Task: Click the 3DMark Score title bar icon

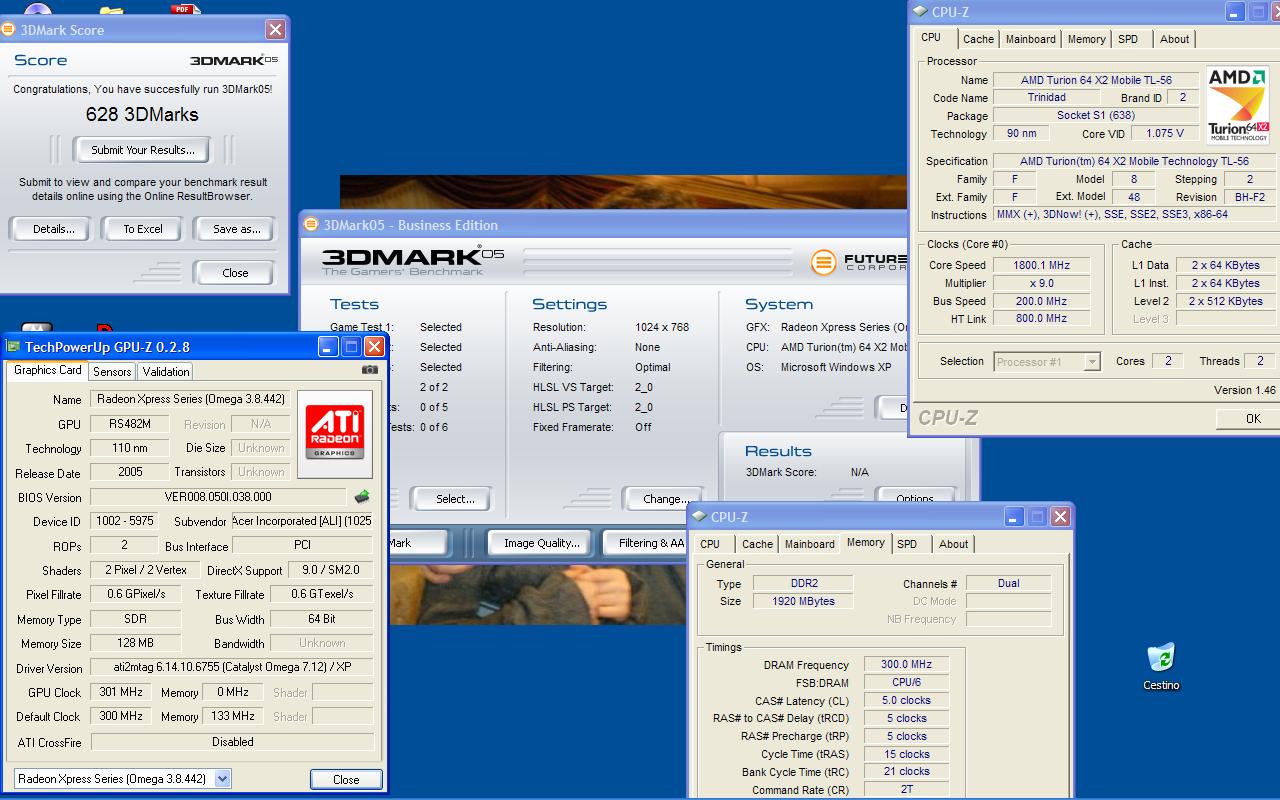Action: click(8, 29)
